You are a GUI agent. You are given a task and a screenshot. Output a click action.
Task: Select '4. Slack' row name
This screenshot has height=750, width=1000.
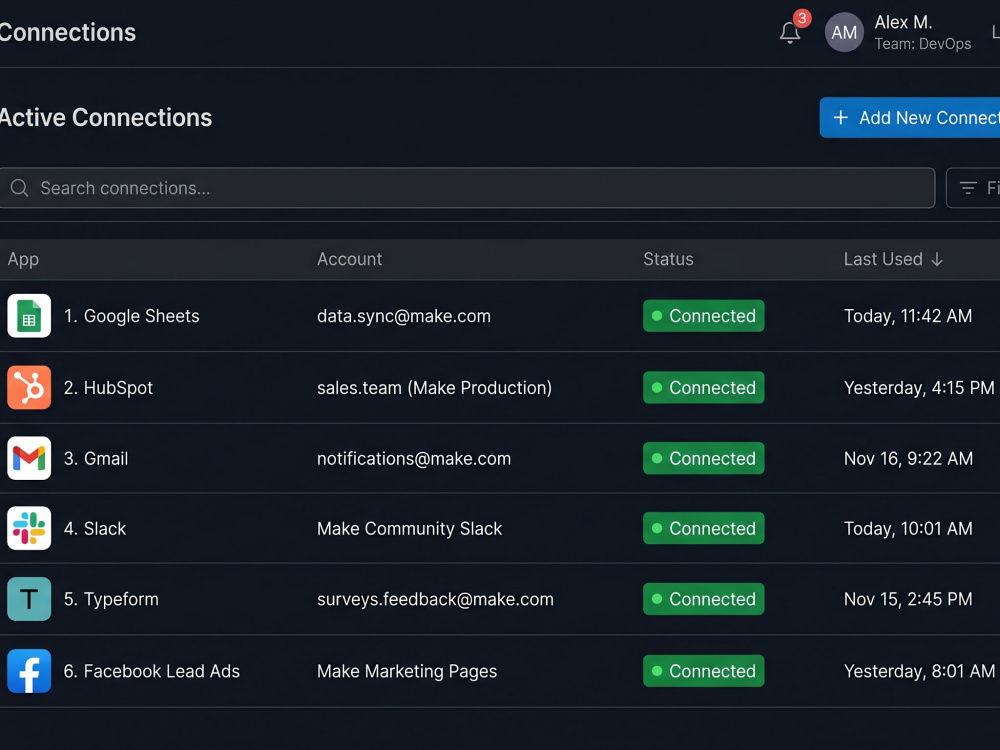tap(95, 529)
